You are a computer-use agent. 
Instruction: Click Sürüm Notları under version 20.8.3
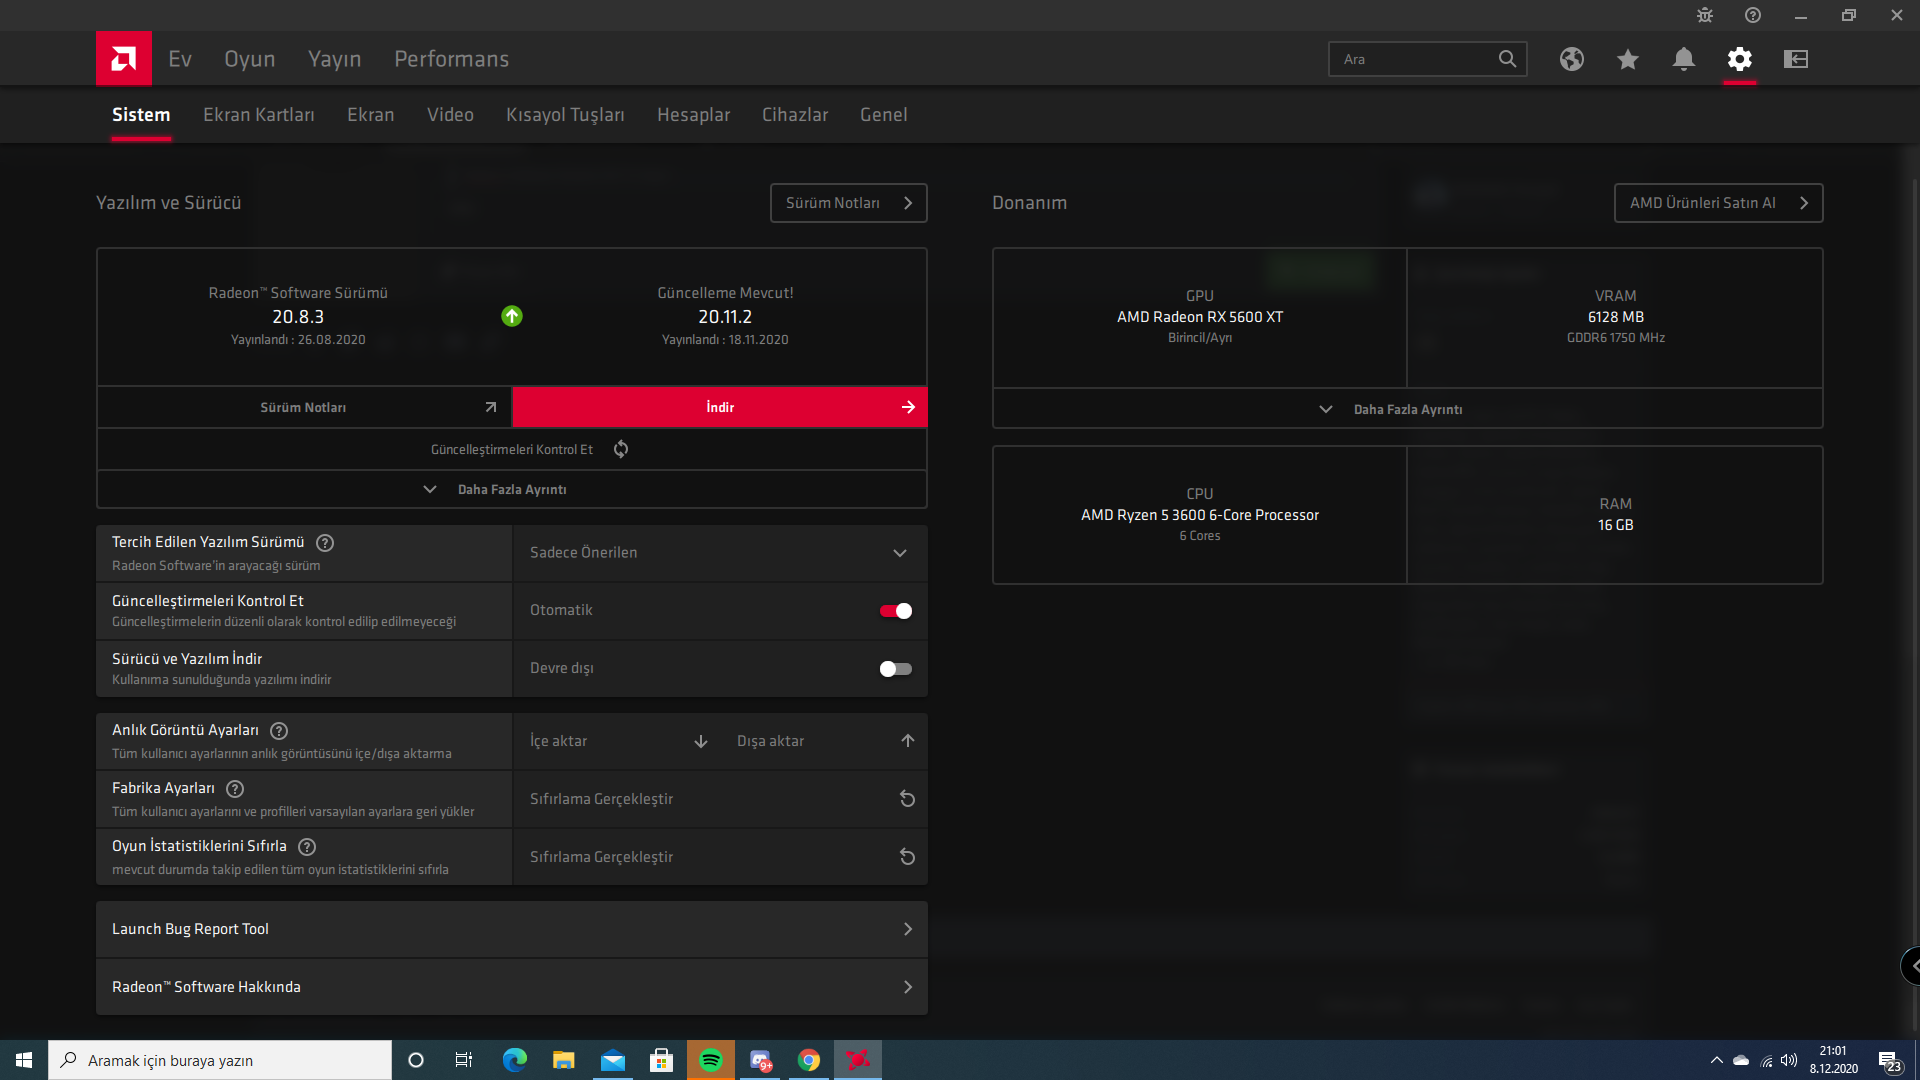(304, 407)
